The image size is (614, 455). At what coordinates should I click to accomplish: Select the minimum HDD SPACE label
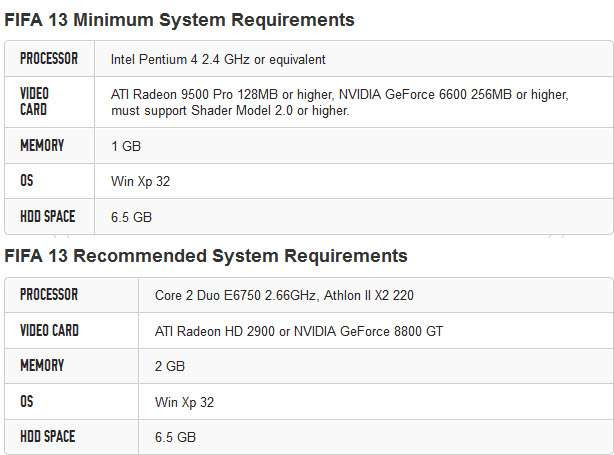[47, 216]
